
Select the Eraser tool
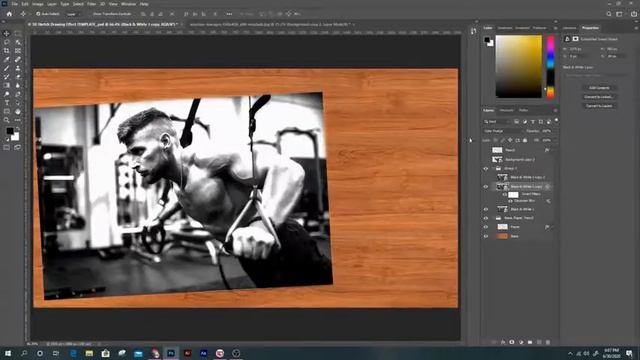18,77
